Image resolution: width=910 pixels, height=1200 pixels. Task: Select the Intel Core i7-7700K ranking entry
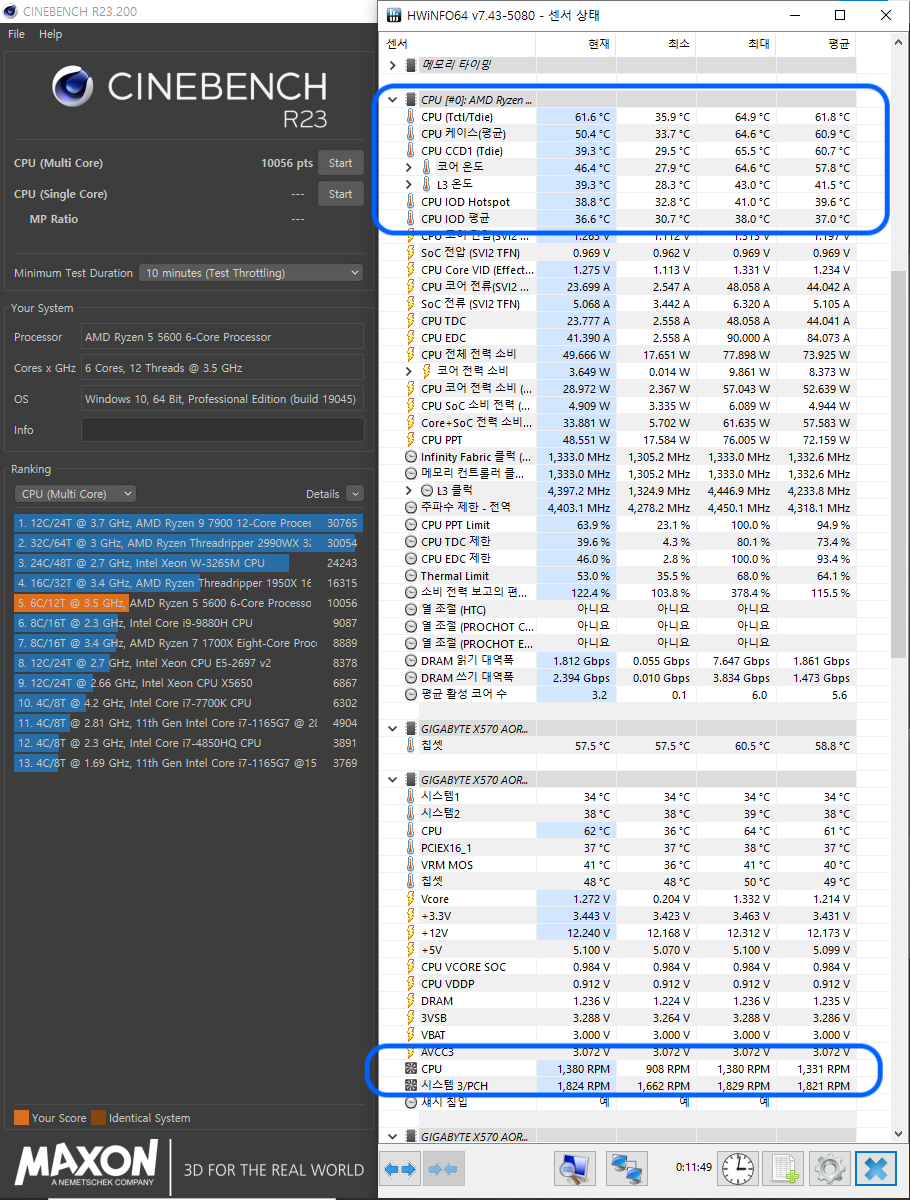187,703
